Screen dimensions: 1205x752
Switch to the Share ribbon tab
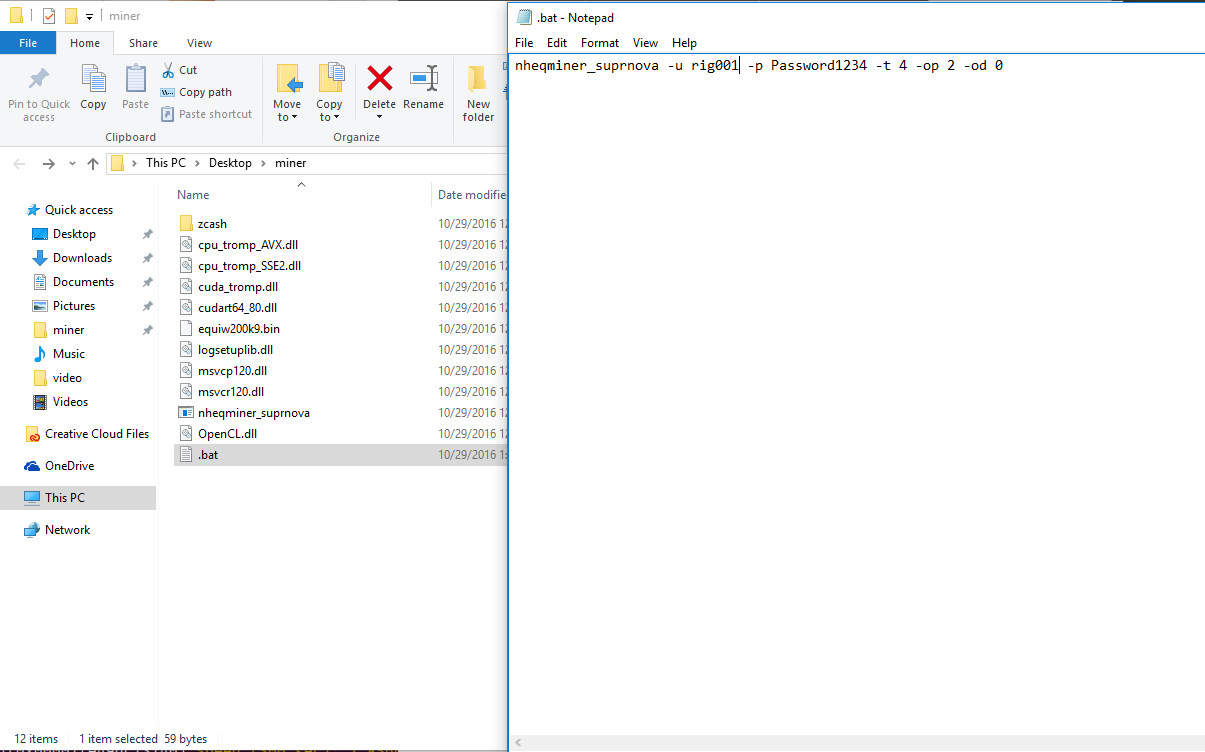[143, 43]
